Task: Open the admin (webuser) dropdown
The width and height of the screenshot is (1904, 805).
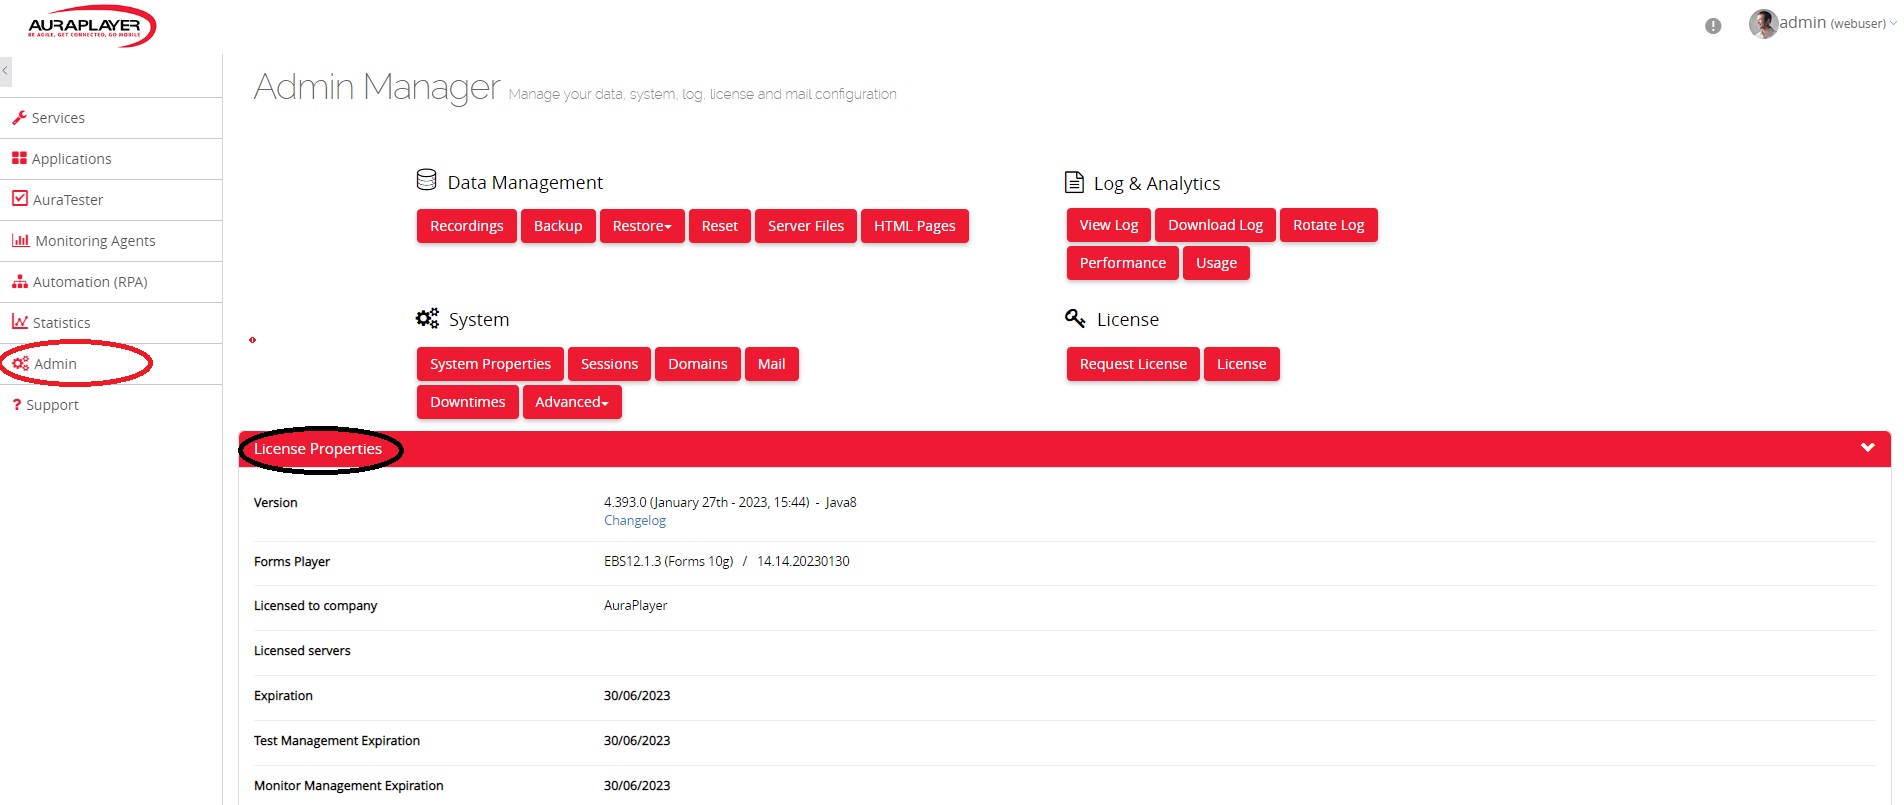Action: pyautogui.click(x=1837, y=23)
